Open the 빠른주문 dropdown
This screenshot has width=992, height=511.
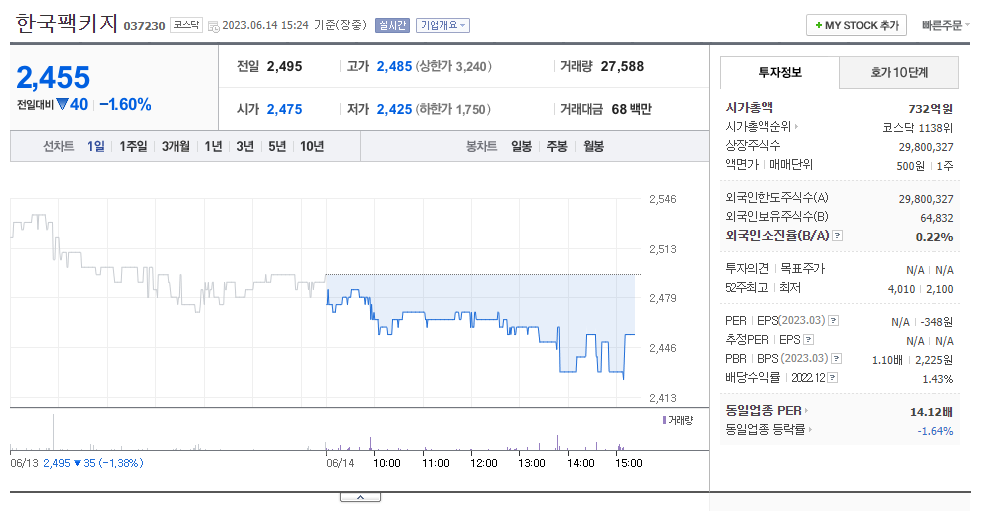(945, 25)
